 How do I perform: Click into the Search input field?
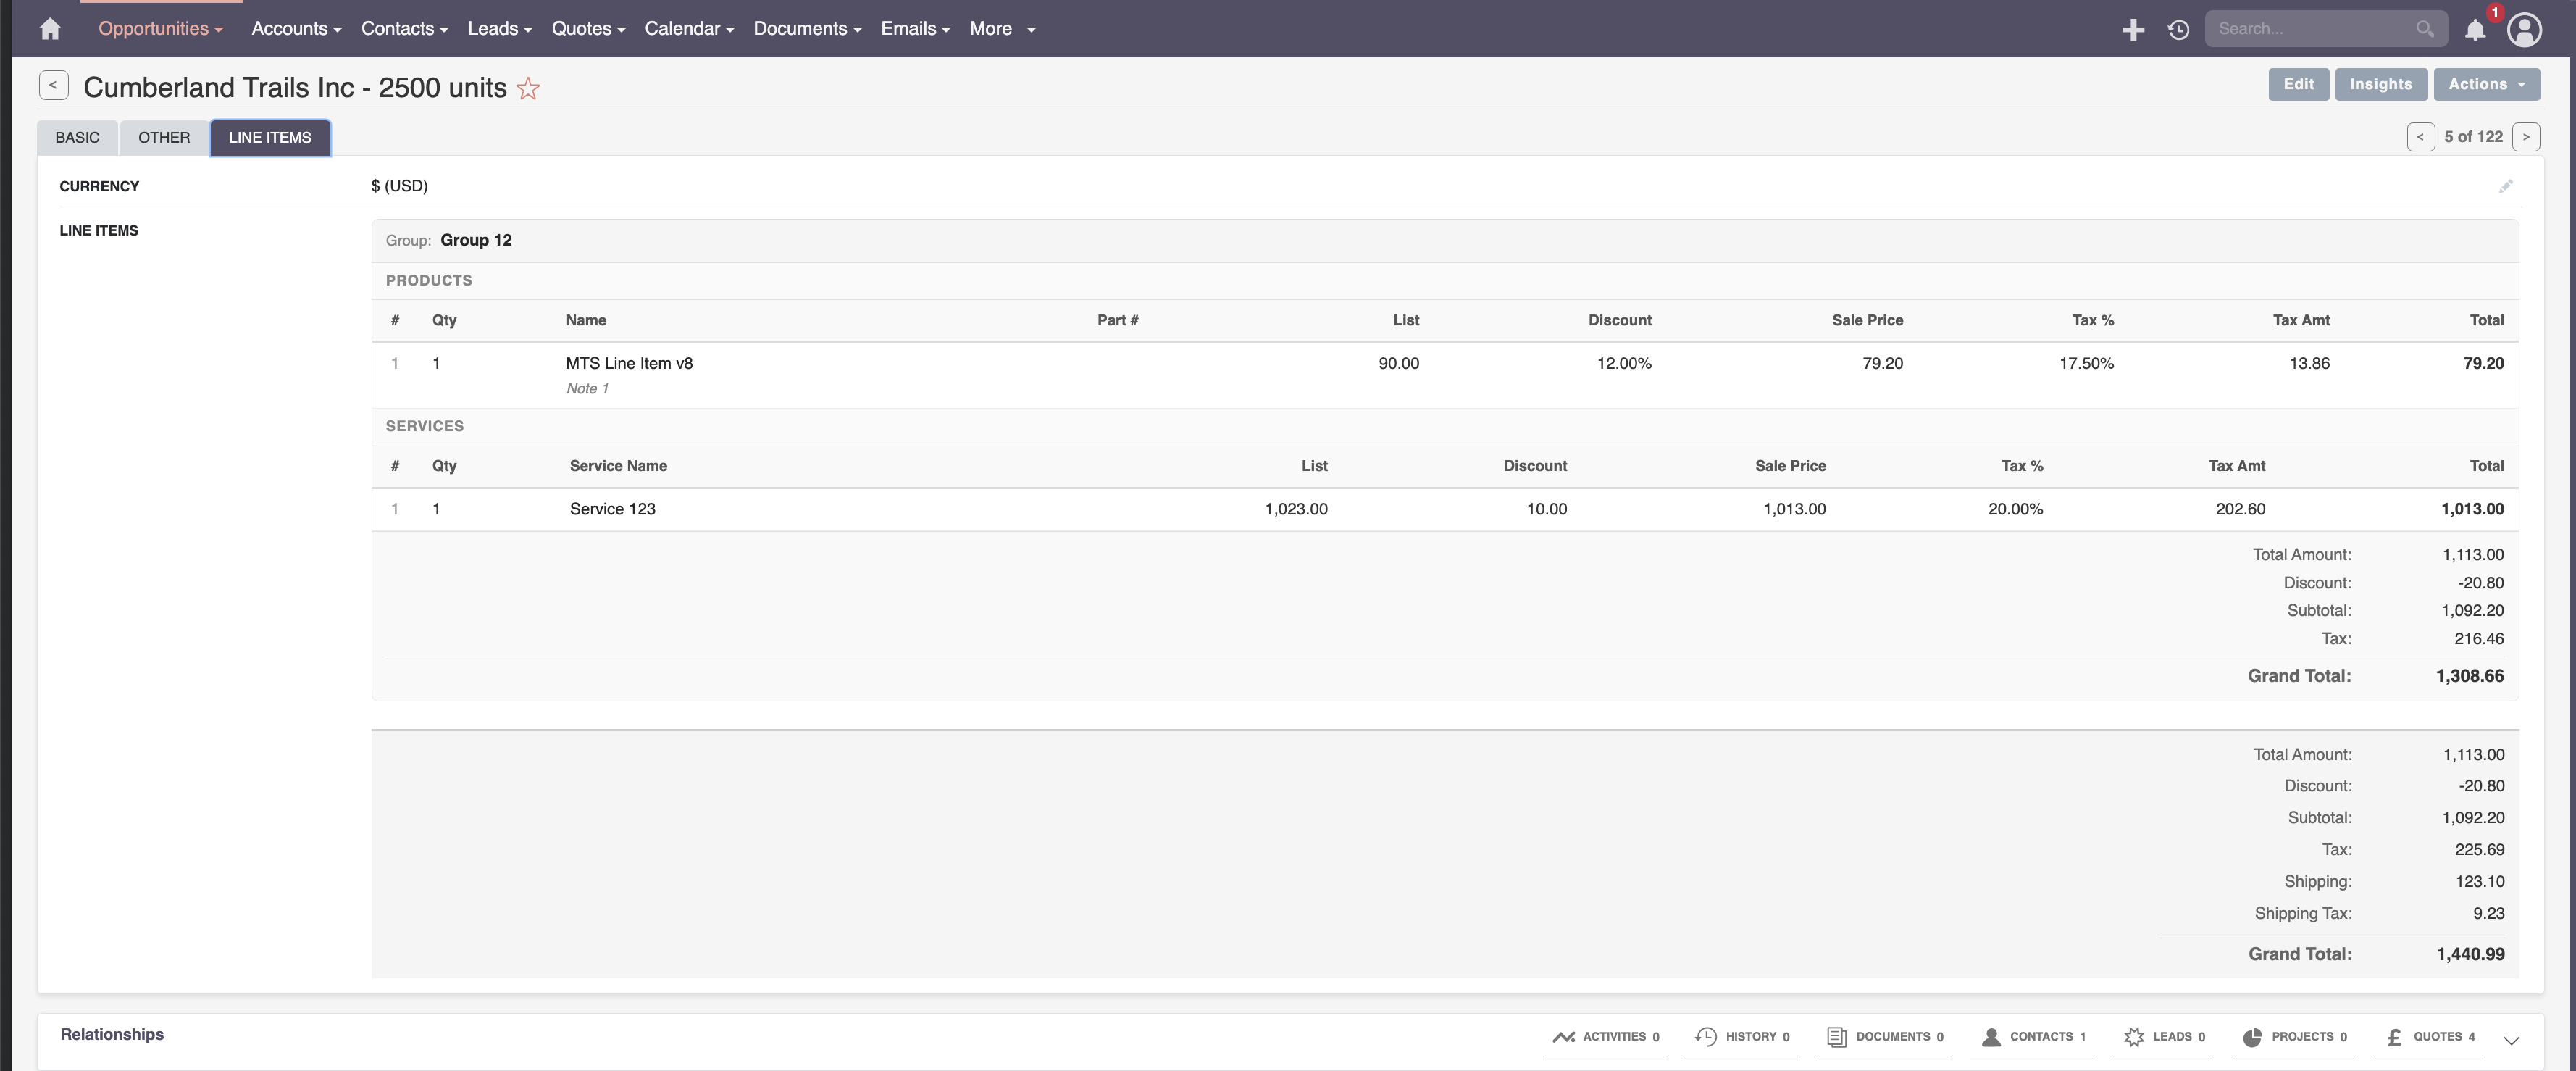pyautogui.click(x=2310, y=29)
